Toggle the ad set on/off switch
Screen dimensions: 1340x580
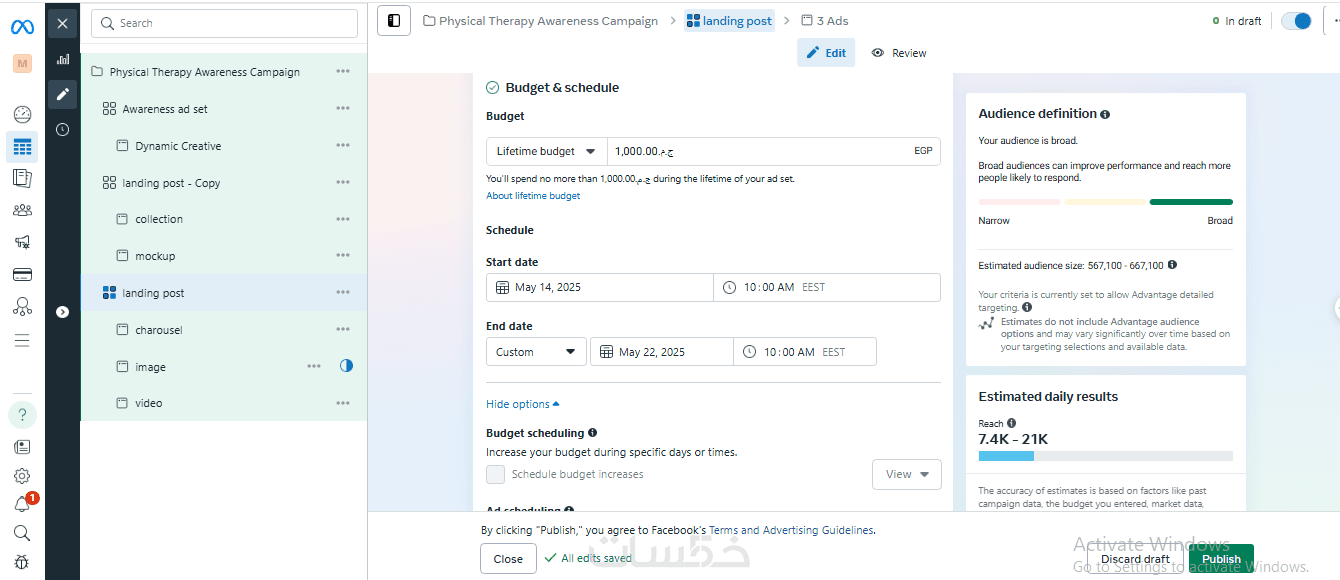pyautogui.click(x=1296, y=21)
